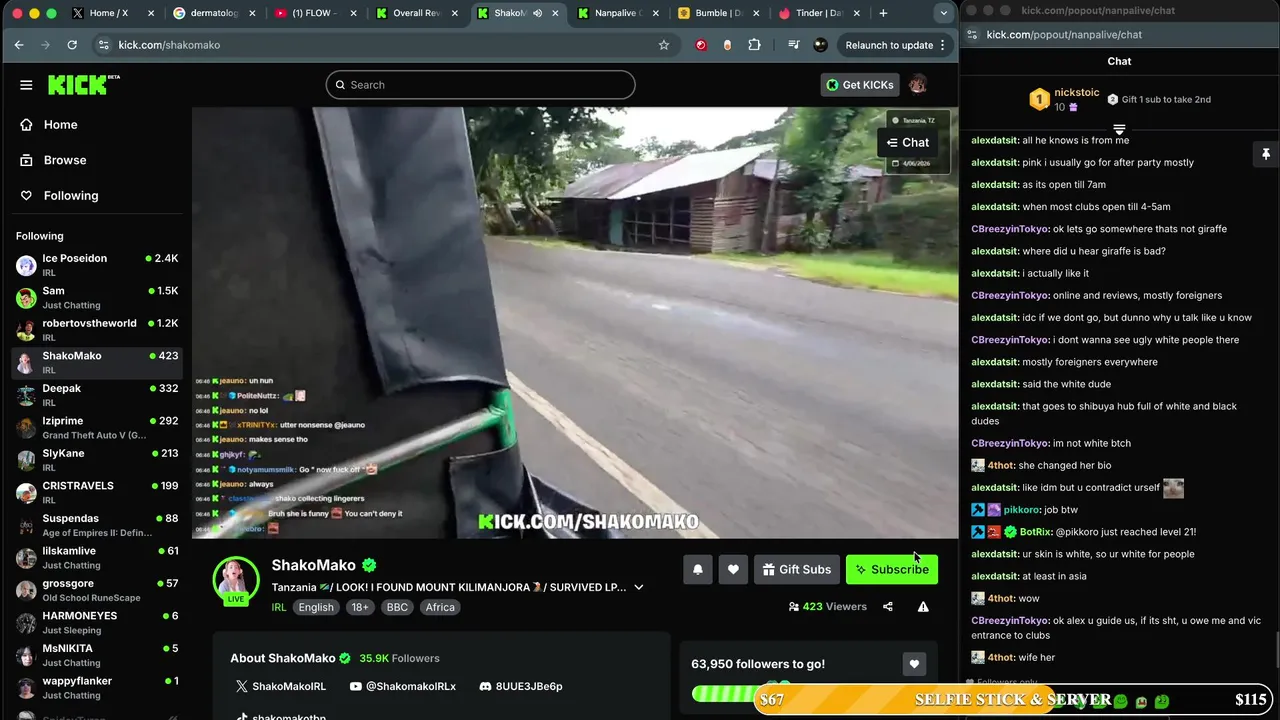Open Browse in Kick sidebar

click(96, 160)
